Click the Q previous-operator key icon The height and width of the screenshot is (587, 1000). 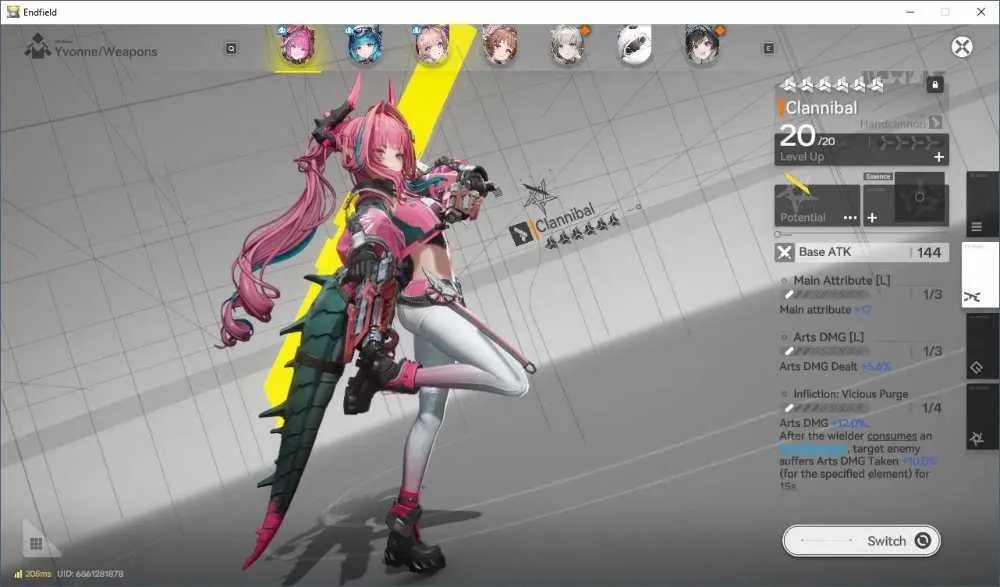[231, 48]
